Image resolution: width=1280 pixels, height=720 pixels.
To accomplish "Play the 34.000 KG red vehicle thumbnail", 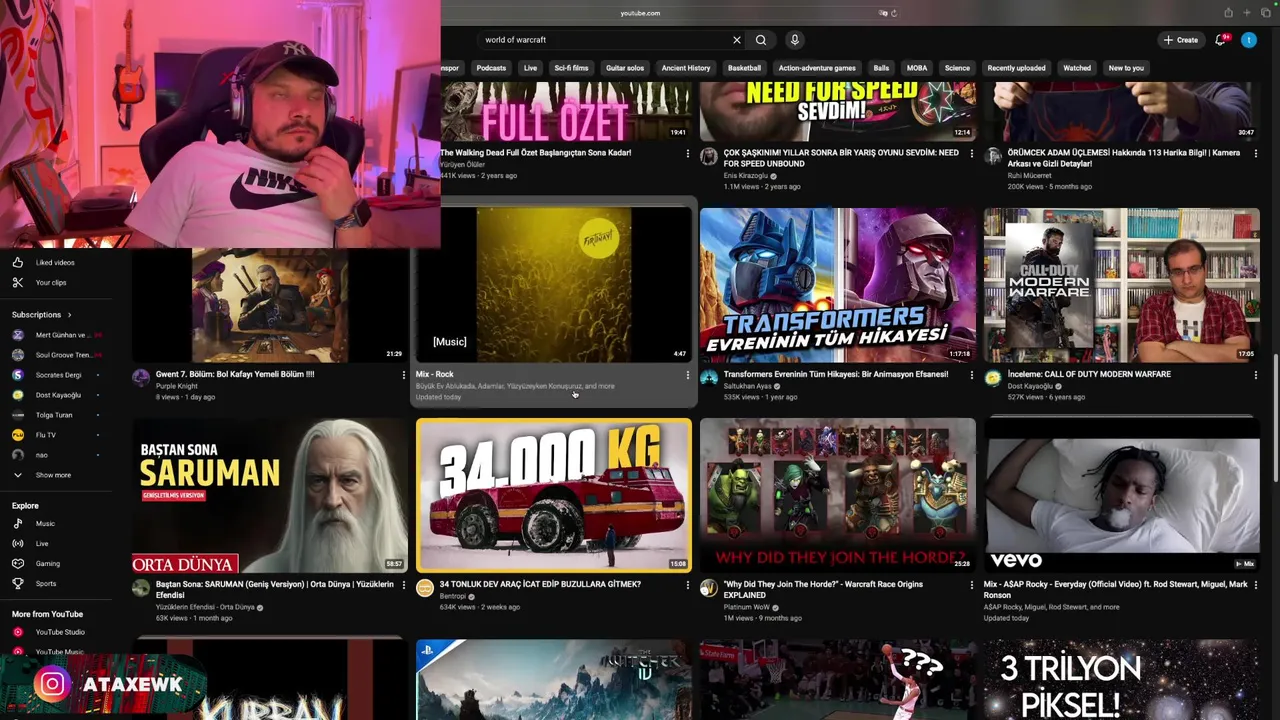I will [554, 495].
